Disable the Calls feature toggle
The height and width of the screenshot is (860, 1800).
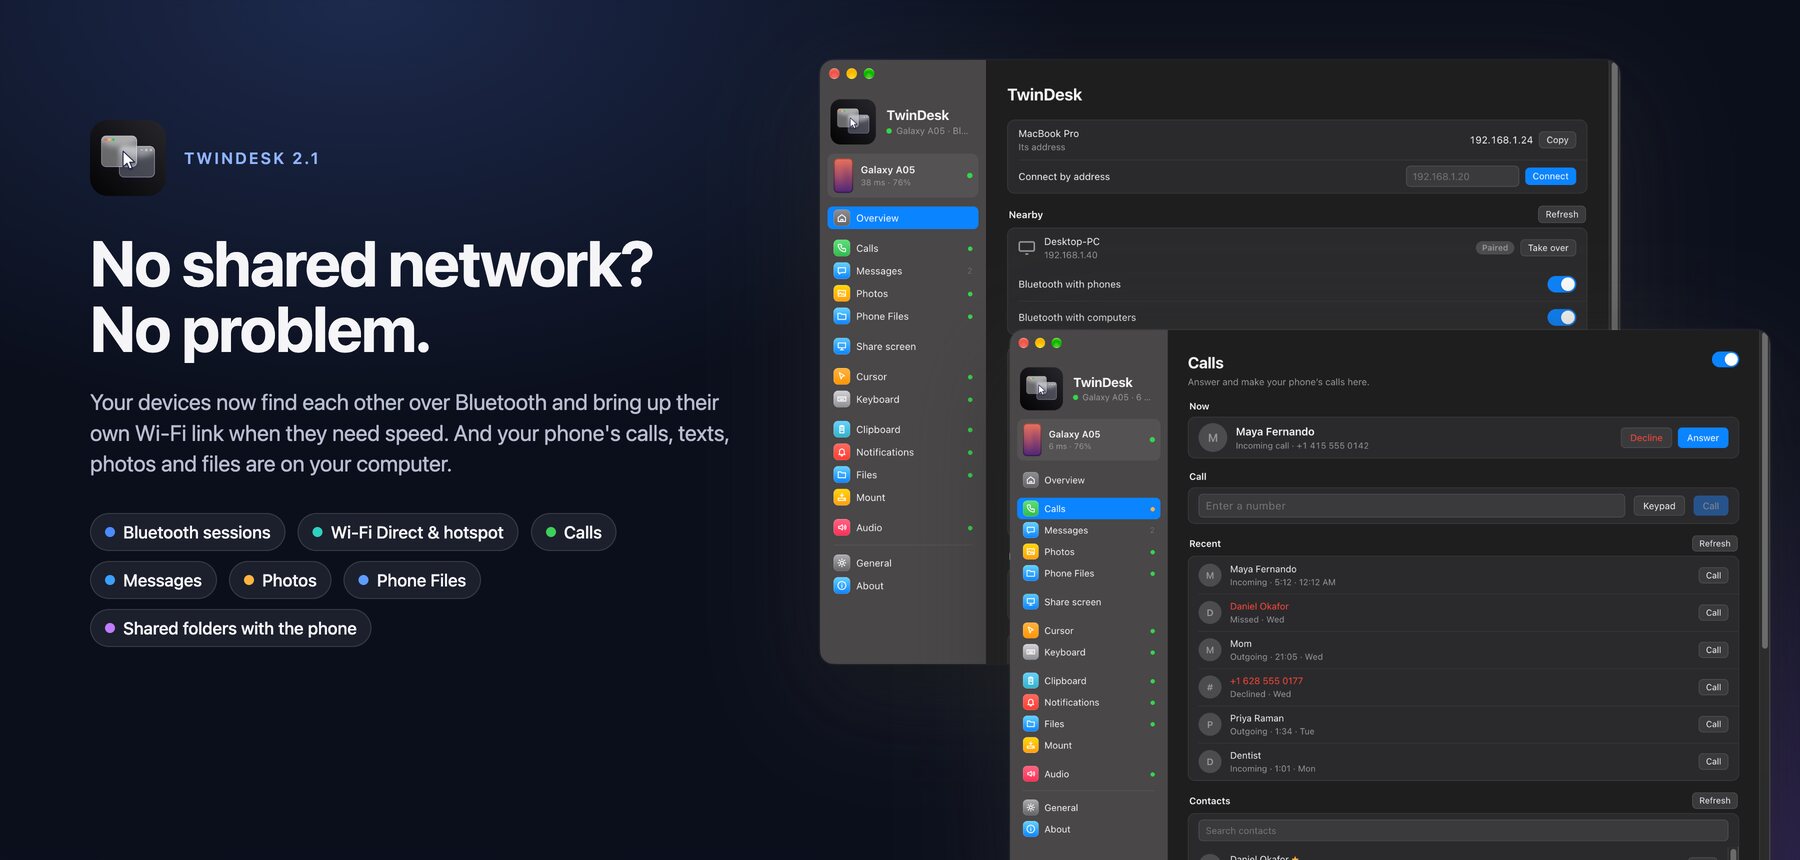click(x=1725, y=360)
